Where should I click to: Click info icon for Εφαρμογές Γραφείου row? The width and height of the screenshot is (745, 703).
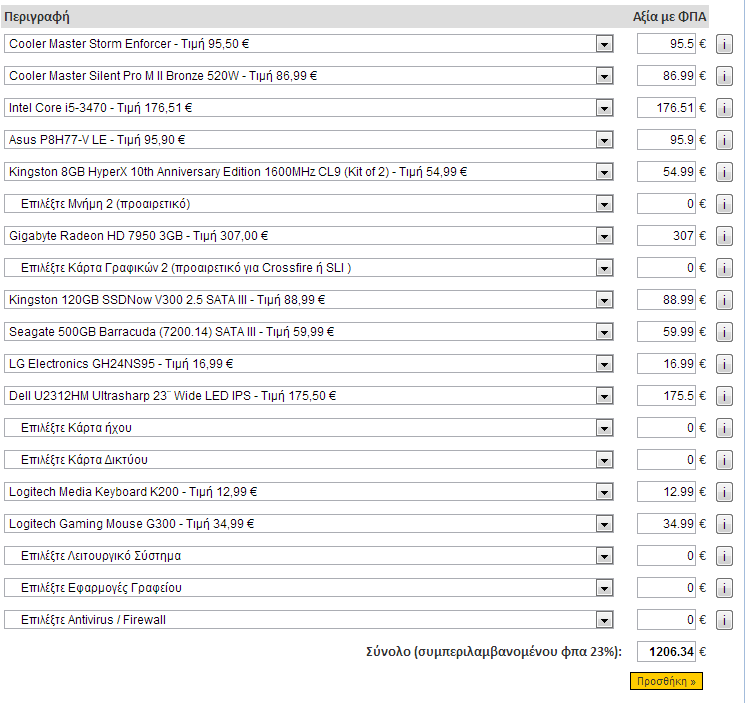724,589
